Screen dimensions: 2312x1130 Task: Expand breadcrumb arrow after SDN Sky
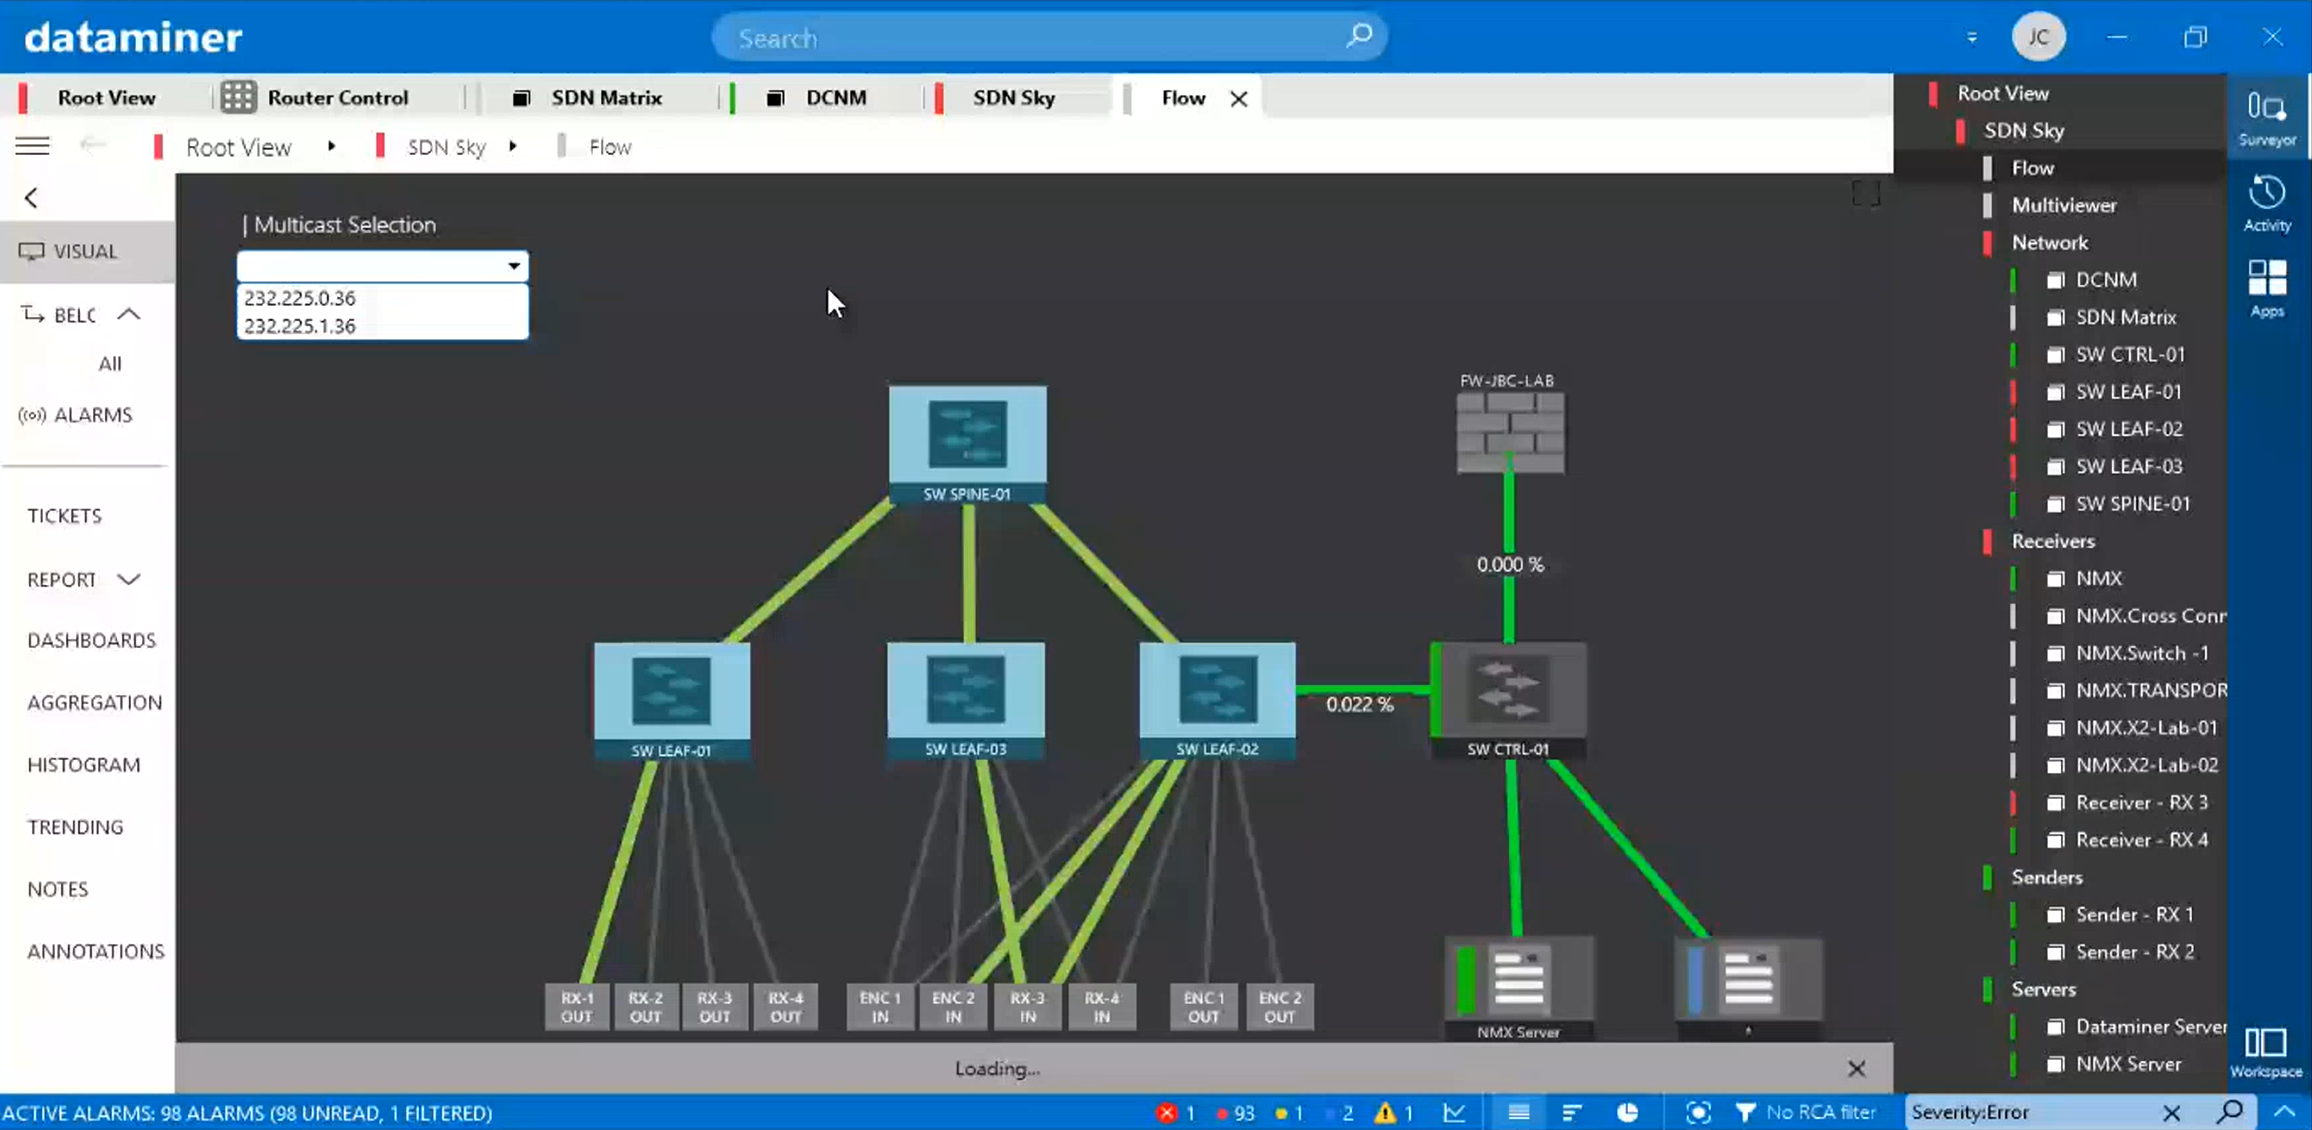pos(512,146)
